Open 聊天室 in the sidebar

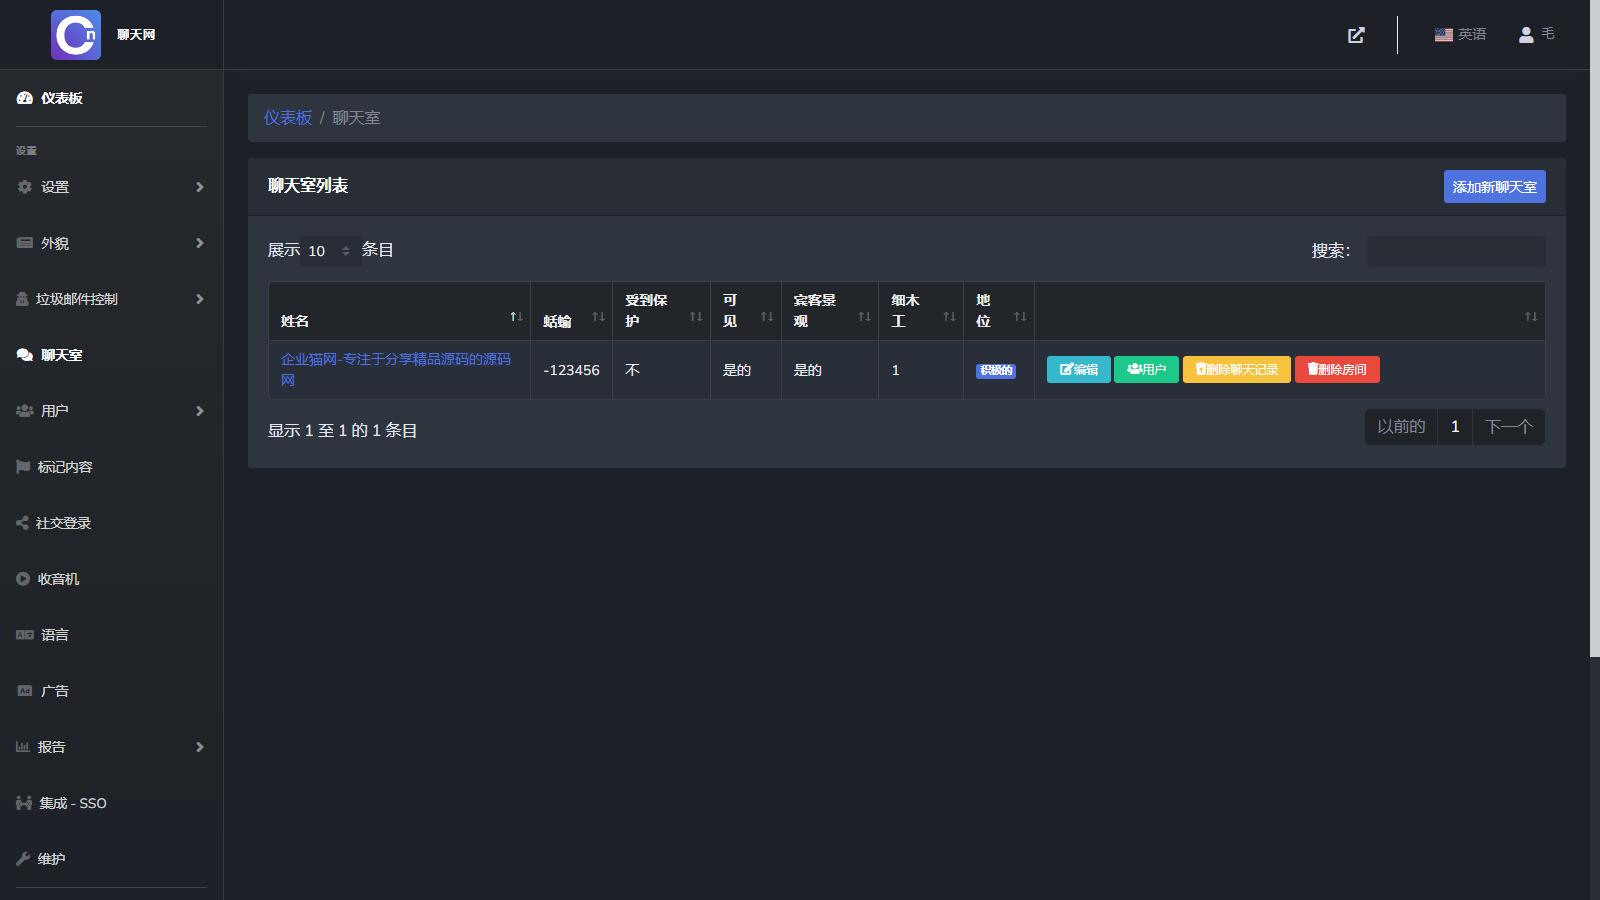pos(62,355)
